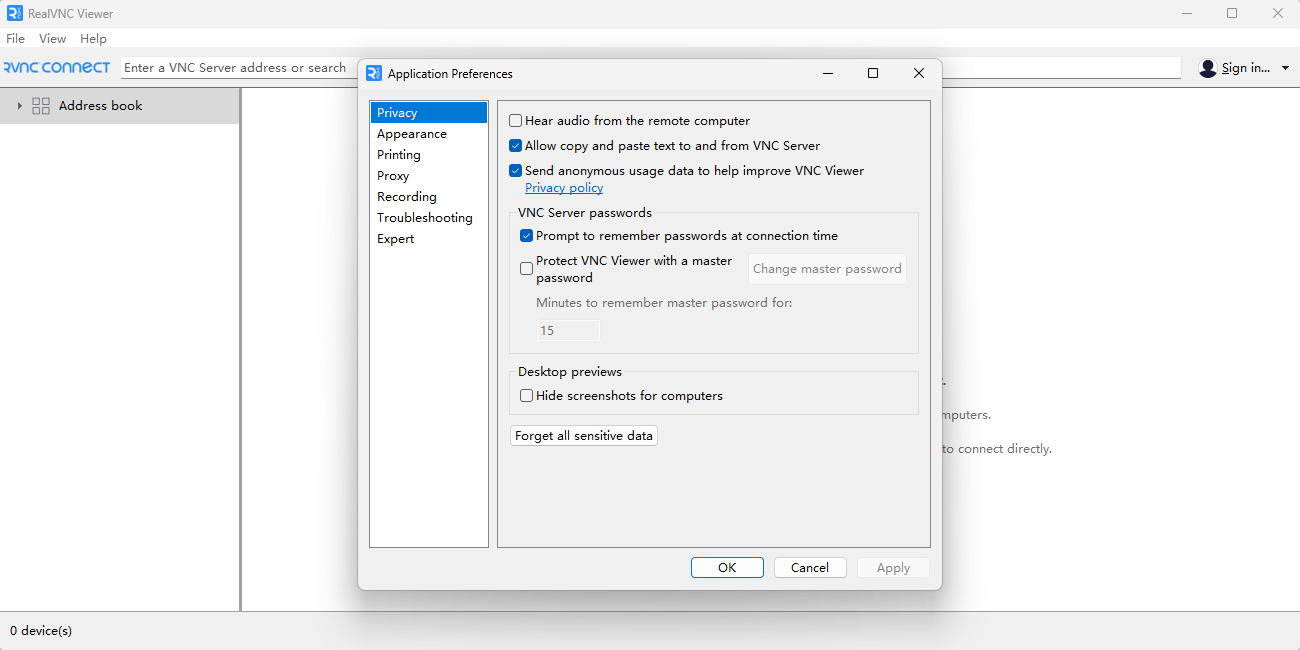Click the VNC Server address search field
Screen dimensions: 1300x650
tap(236, 68)
